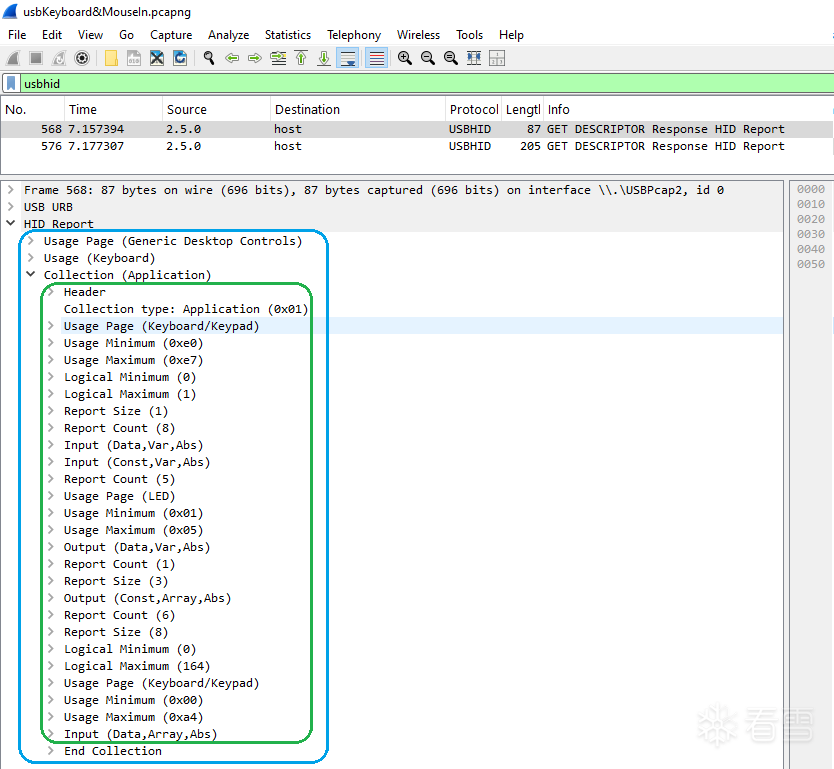This screenshot has height=769, width=834.
Task: Sort packets by the Protocol column header
Action: tap(473, 110)
